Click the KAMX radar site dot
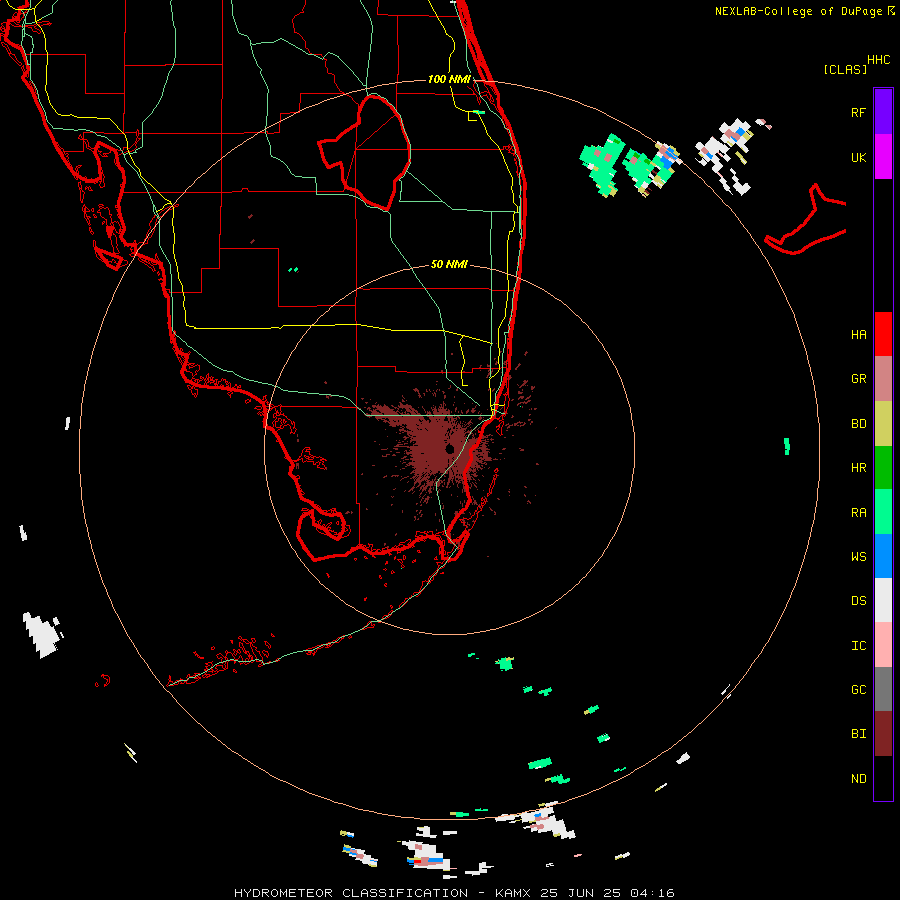Viewport: 900px width, 900px height. (x=450, y=449)
